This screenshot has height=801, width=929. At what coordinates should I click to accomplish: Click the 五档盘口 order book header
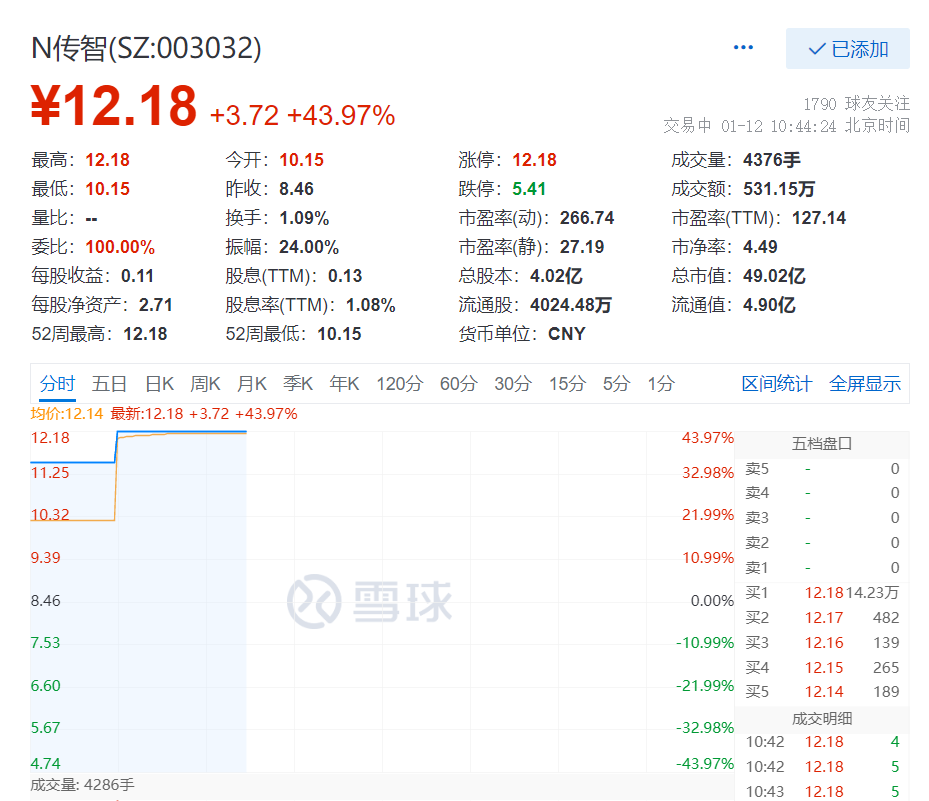click(x=822, y=444)
